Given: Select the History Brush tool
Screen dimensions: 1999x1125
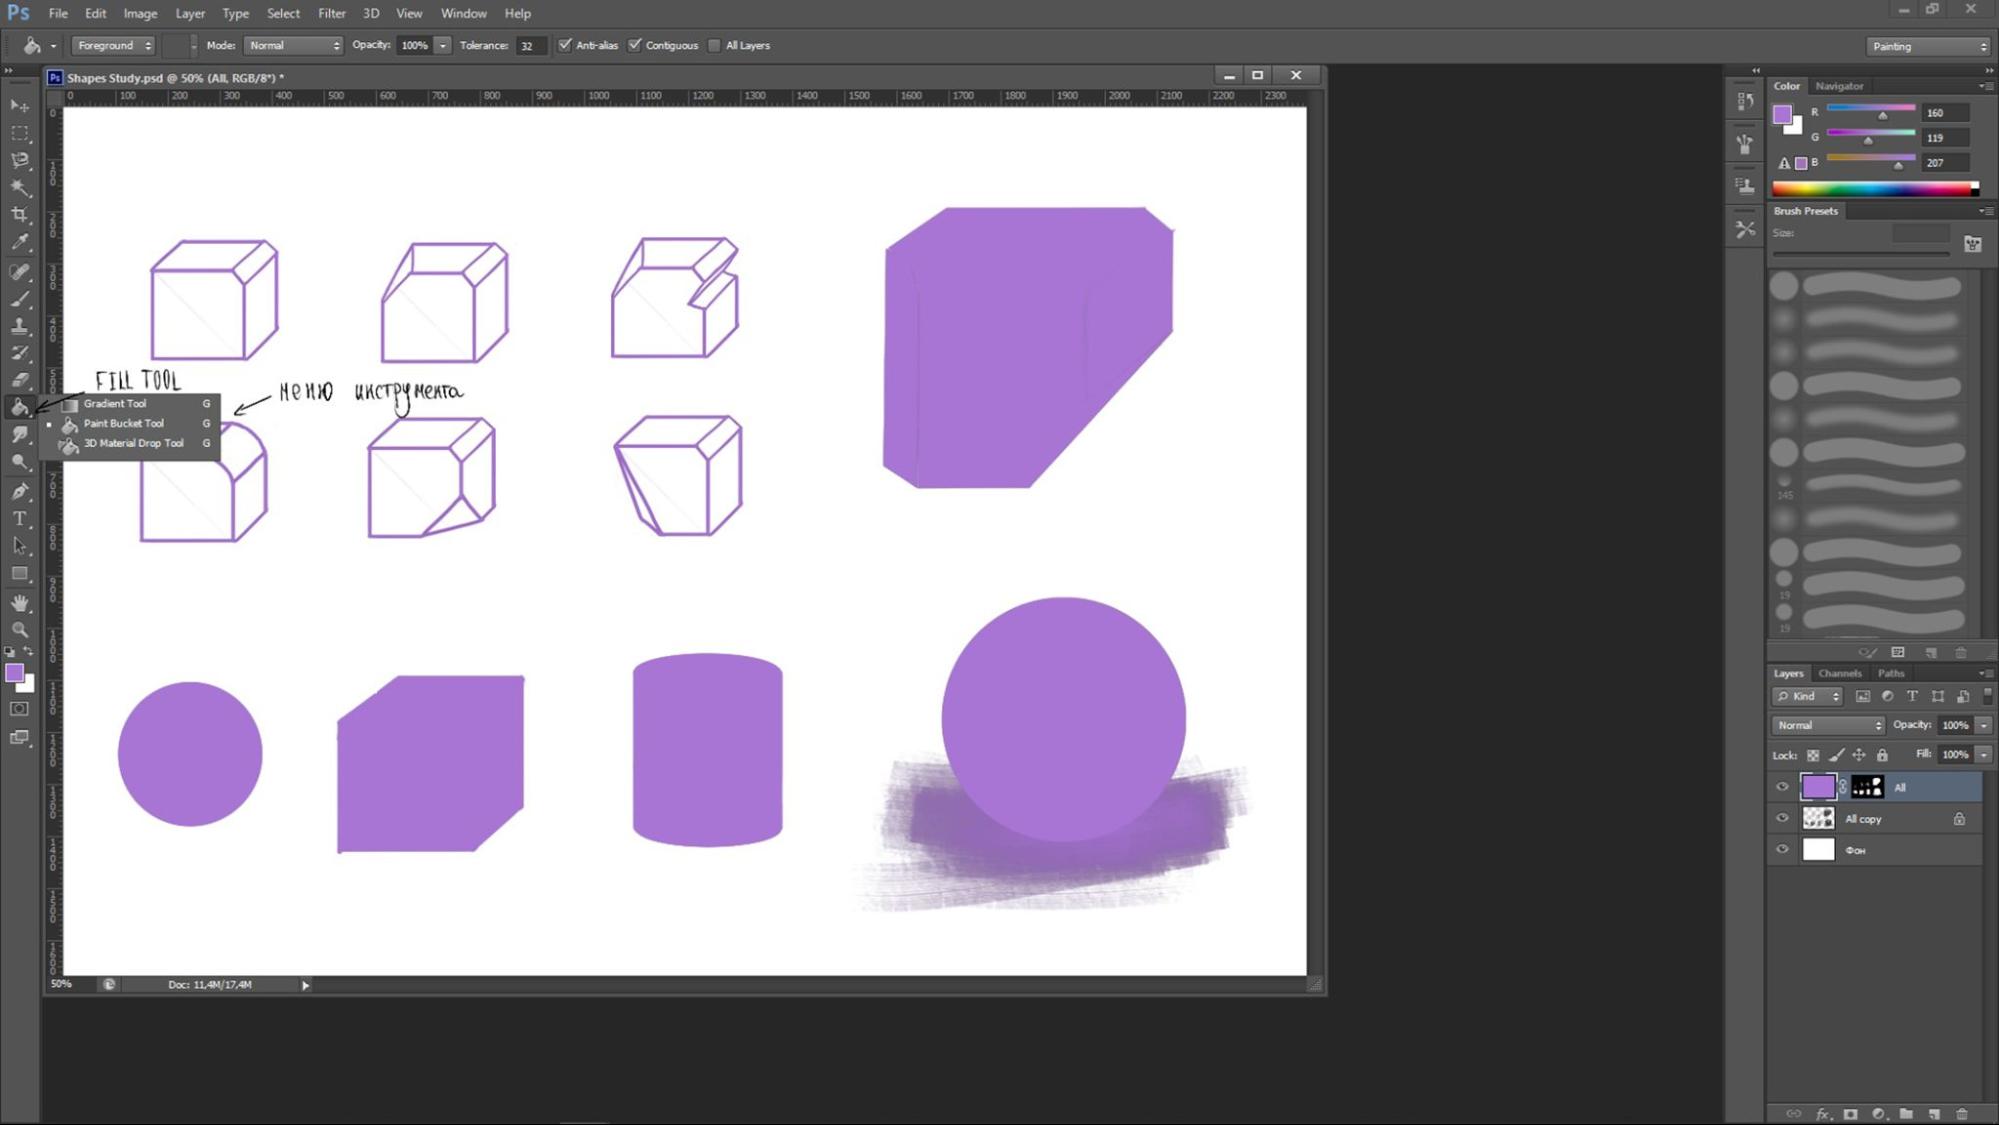Looking at the screenshot, I should tap(20, 353).
